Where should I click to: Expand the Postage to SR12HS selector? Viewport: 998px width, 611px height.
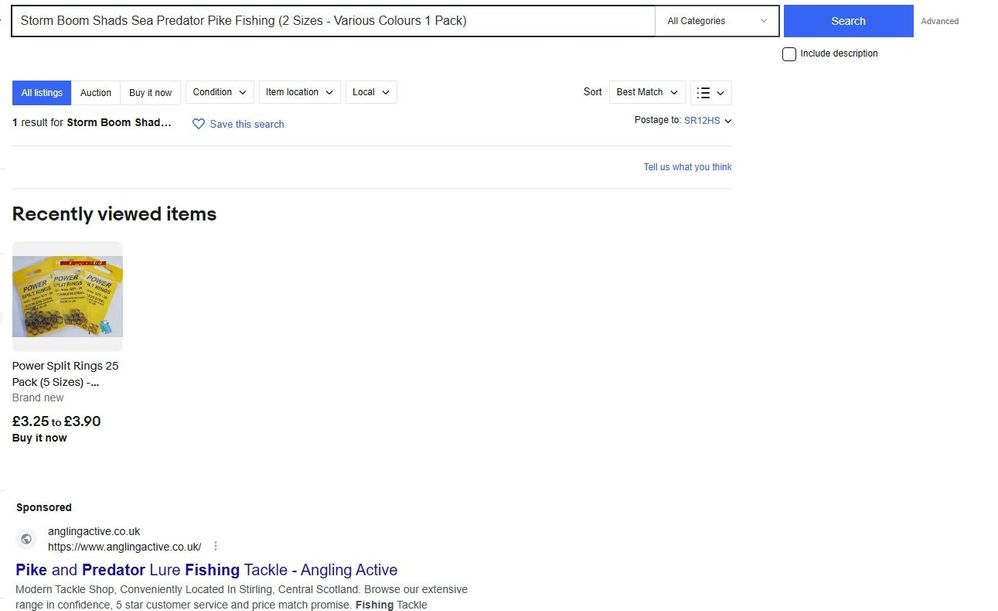(x=707, y=121)
